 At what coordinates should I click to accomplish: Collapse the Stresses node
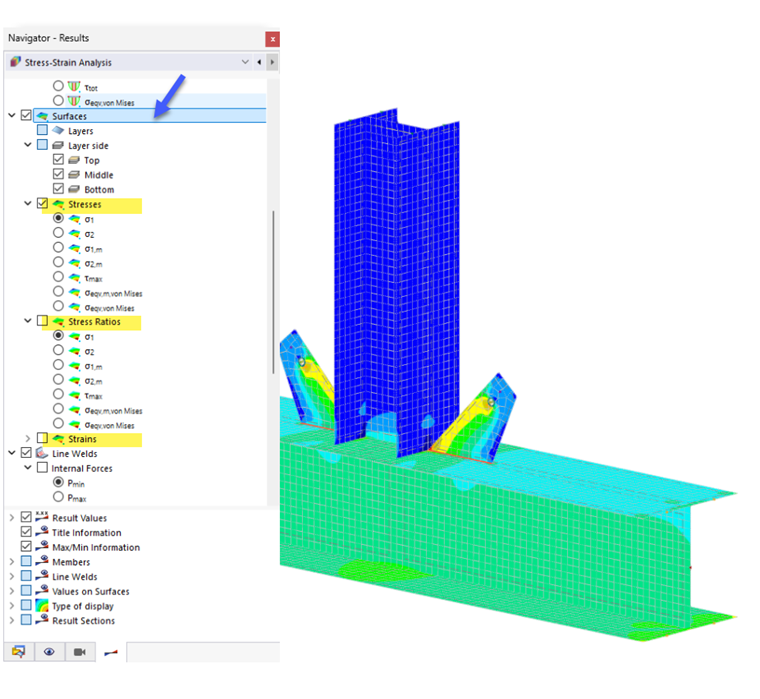[28, 203]
